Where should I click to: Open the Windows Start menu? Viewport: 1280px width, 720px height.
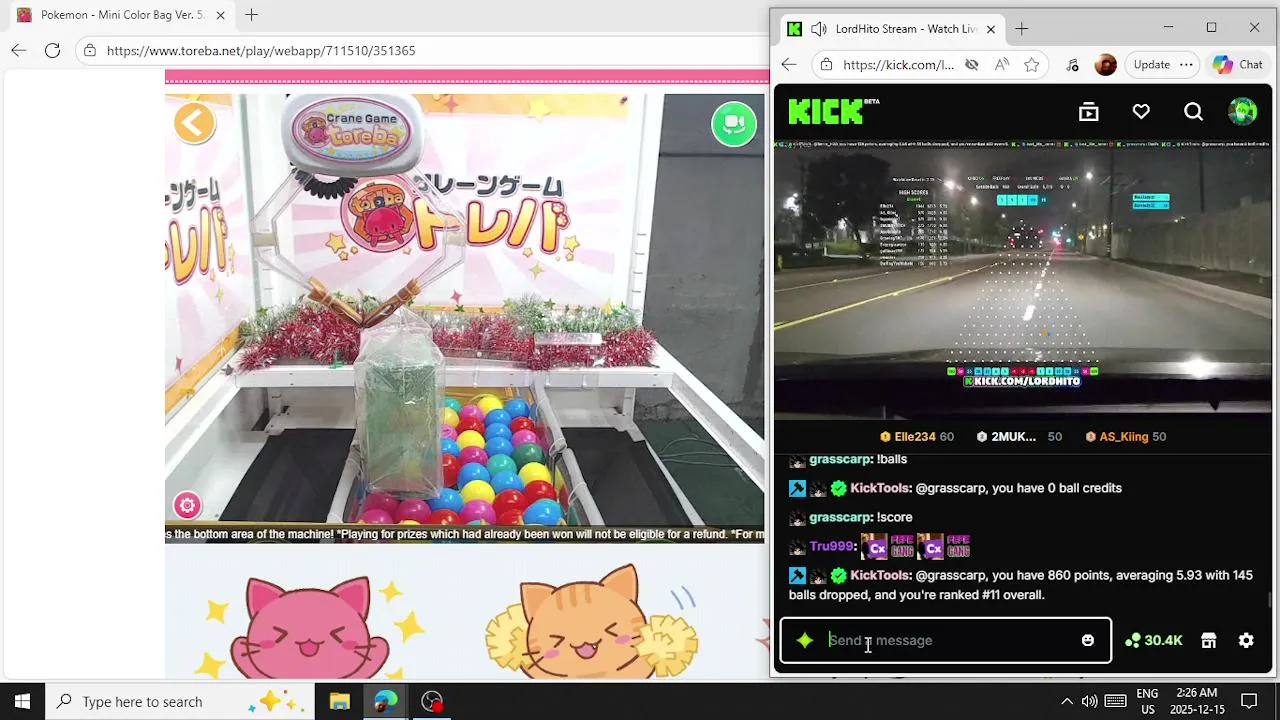[22, 701]
